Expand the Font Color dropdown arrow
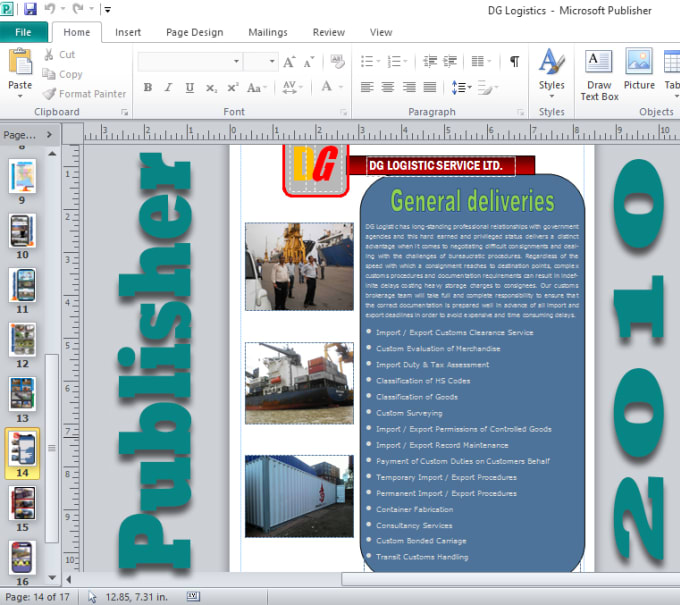680x605 pixels. [x=341, y=87]
